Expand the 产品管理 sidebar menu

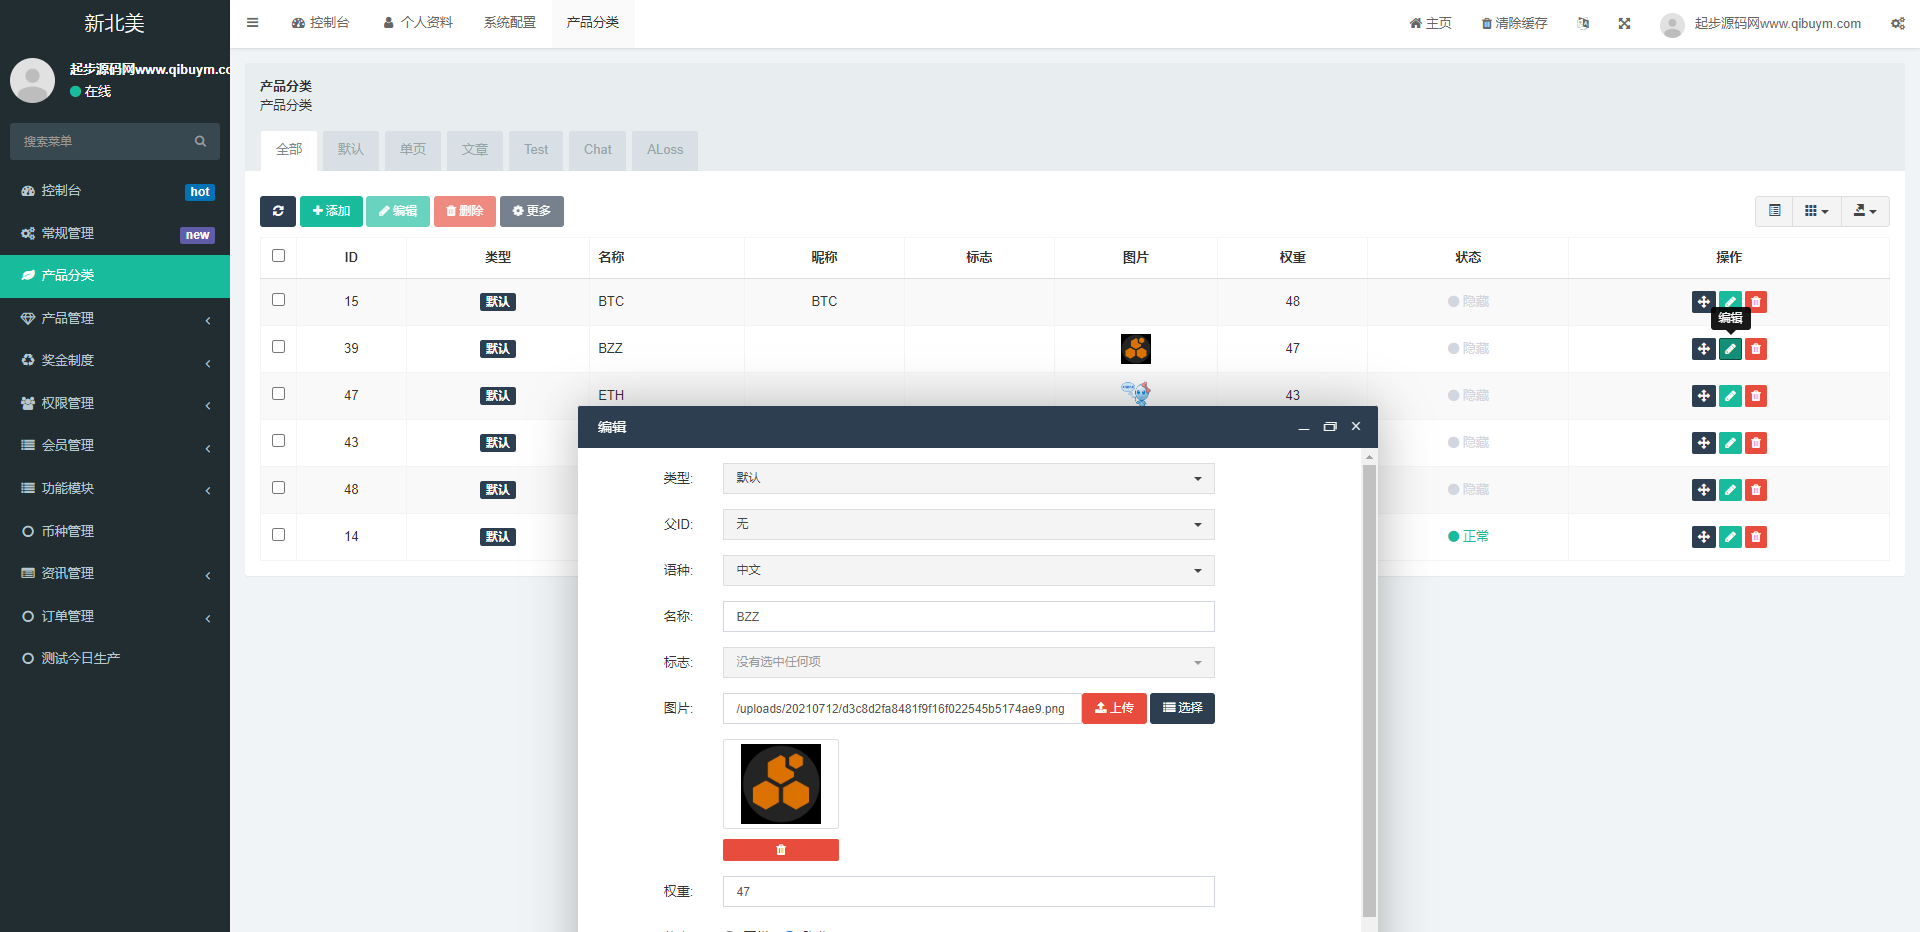(115, 319)
